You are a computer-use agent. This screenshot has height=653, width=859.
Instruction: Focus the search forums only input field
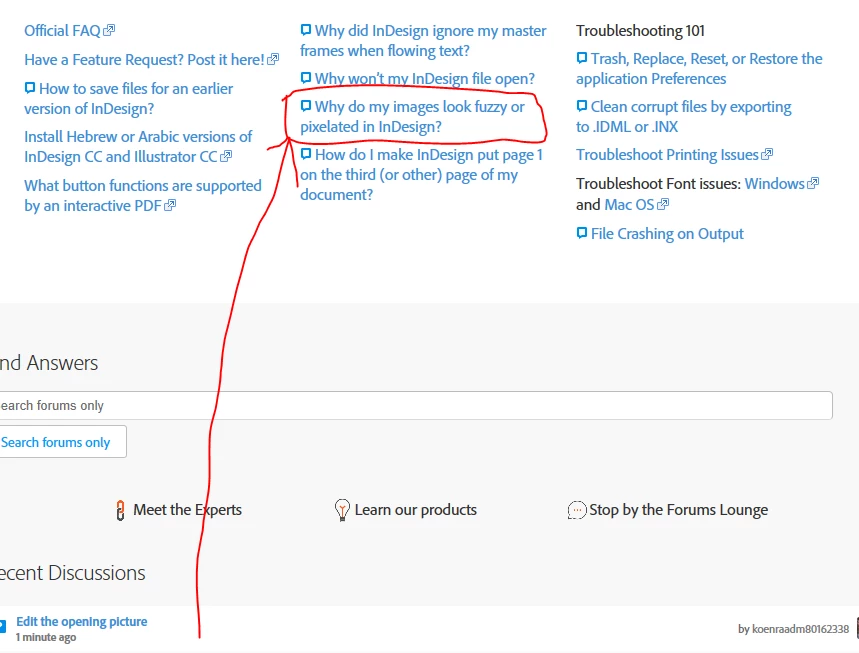[416, 405]
